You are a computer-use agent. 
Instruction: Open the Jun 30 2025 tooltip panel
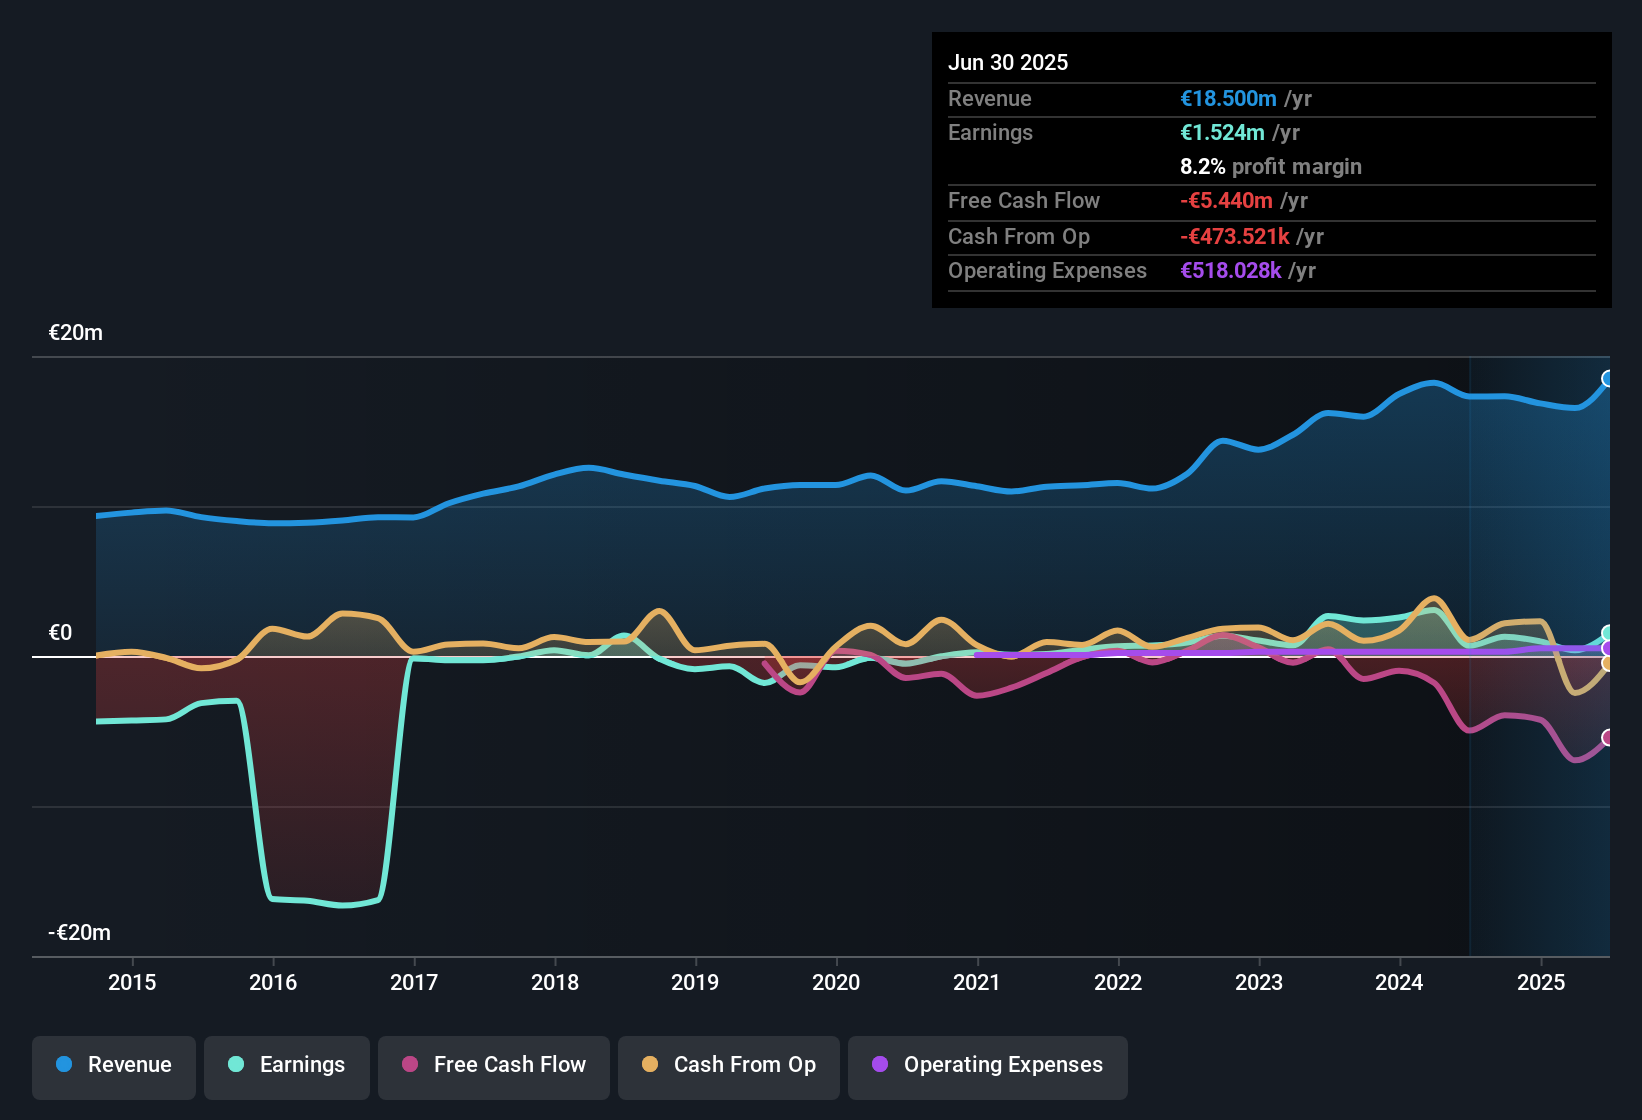[1270, 170]
